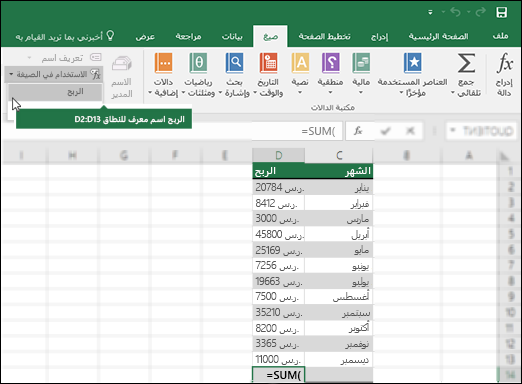The image size is (522, 384).
Task: Click the Name Box field
Action: [481, 131]
